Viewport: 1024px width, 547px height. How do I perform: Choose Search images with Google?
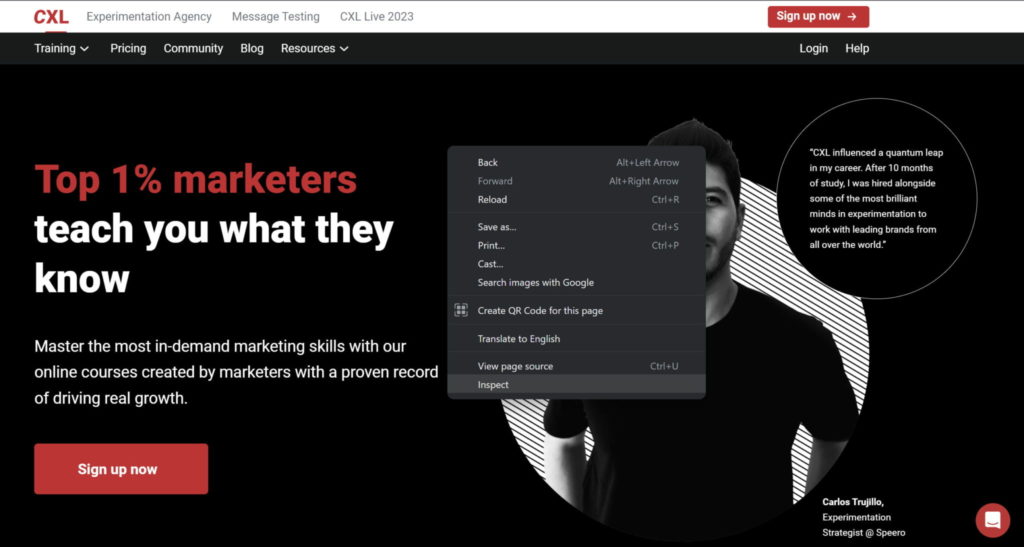[x=576, y=283]
